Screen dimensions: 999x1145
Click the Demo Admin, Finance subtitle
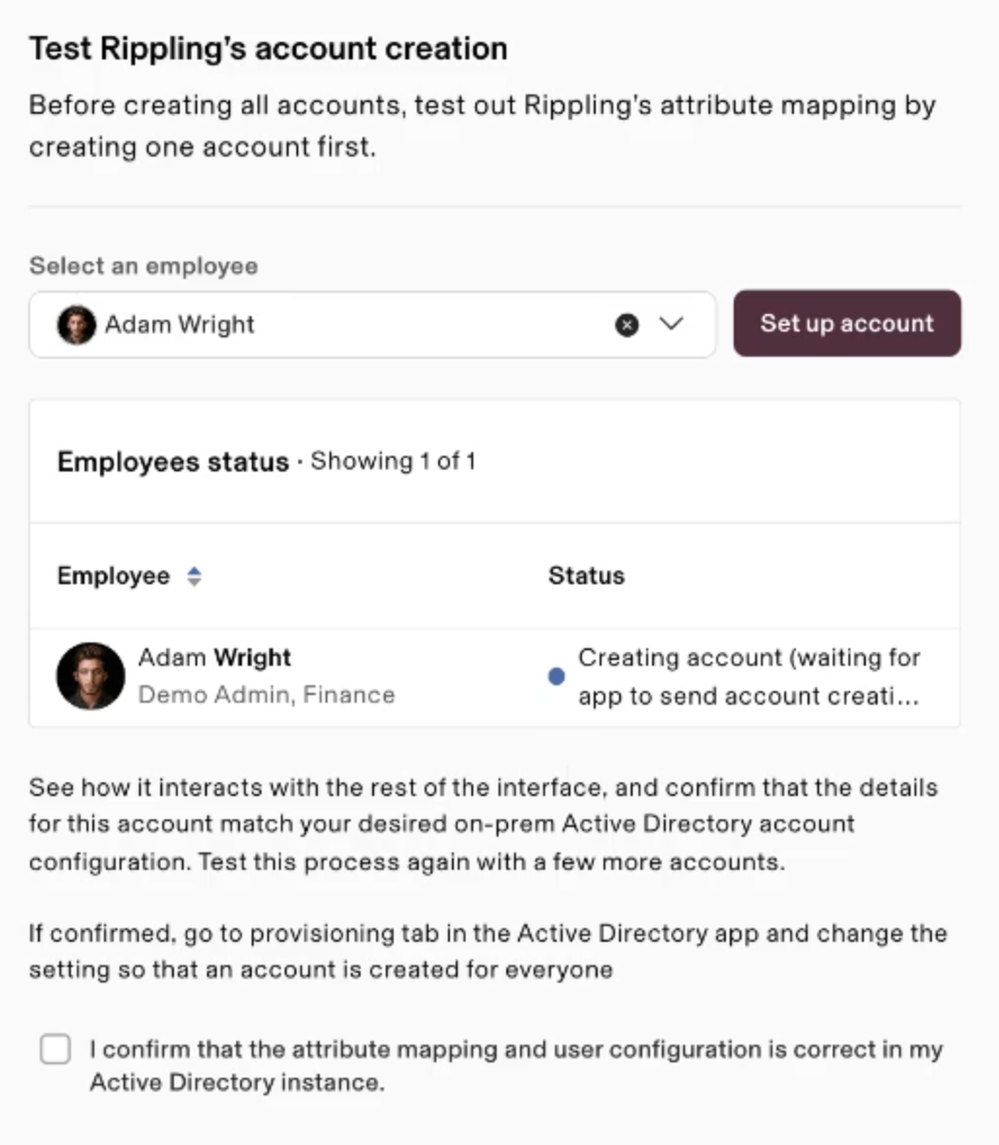[x=267, y=694]
